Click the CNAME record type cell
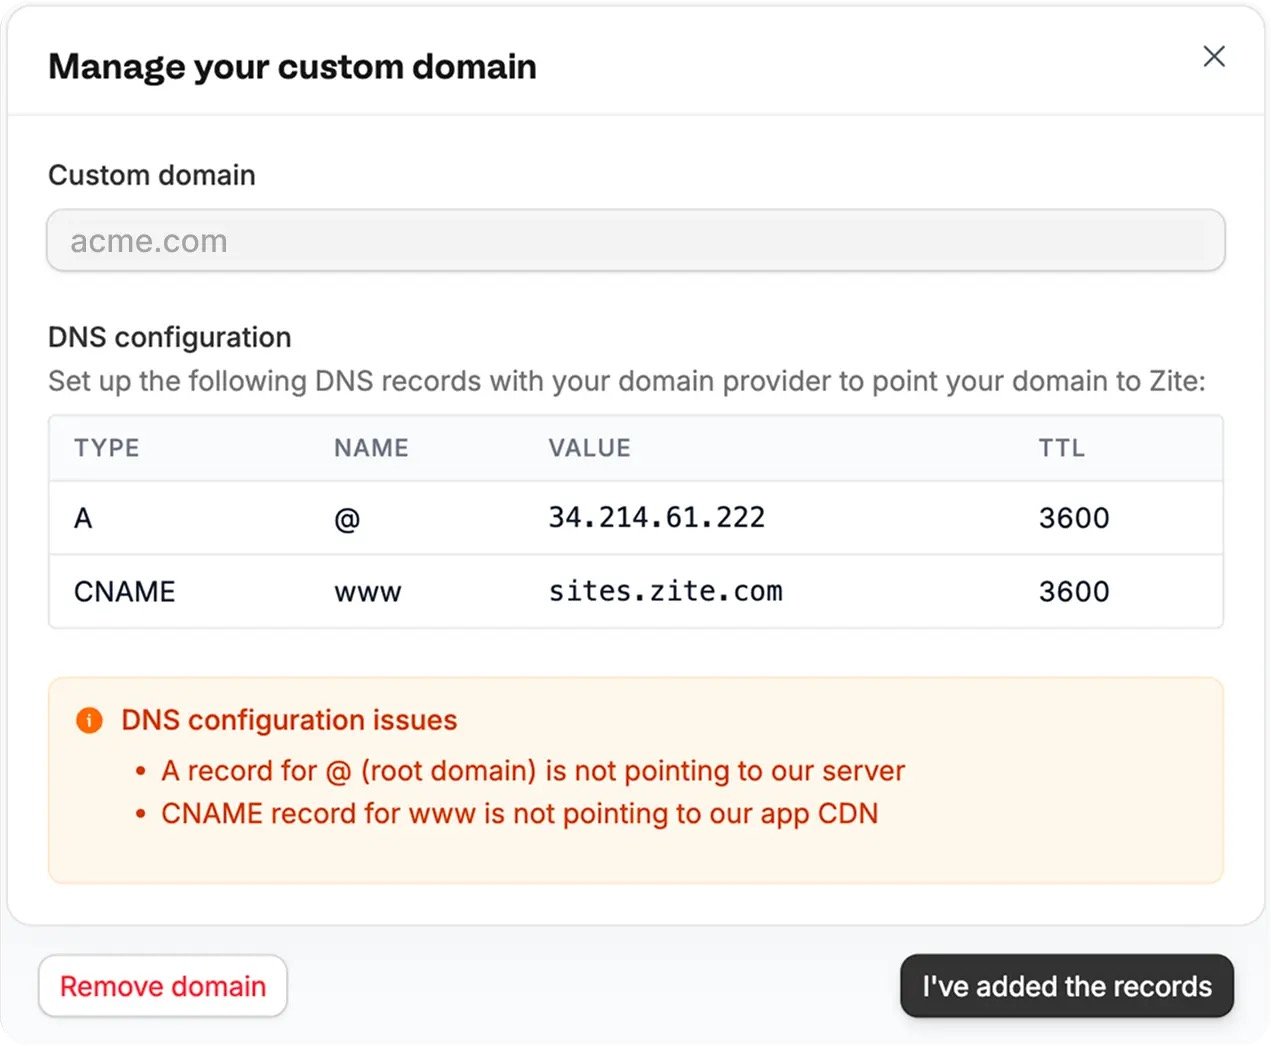 [125, 591]
